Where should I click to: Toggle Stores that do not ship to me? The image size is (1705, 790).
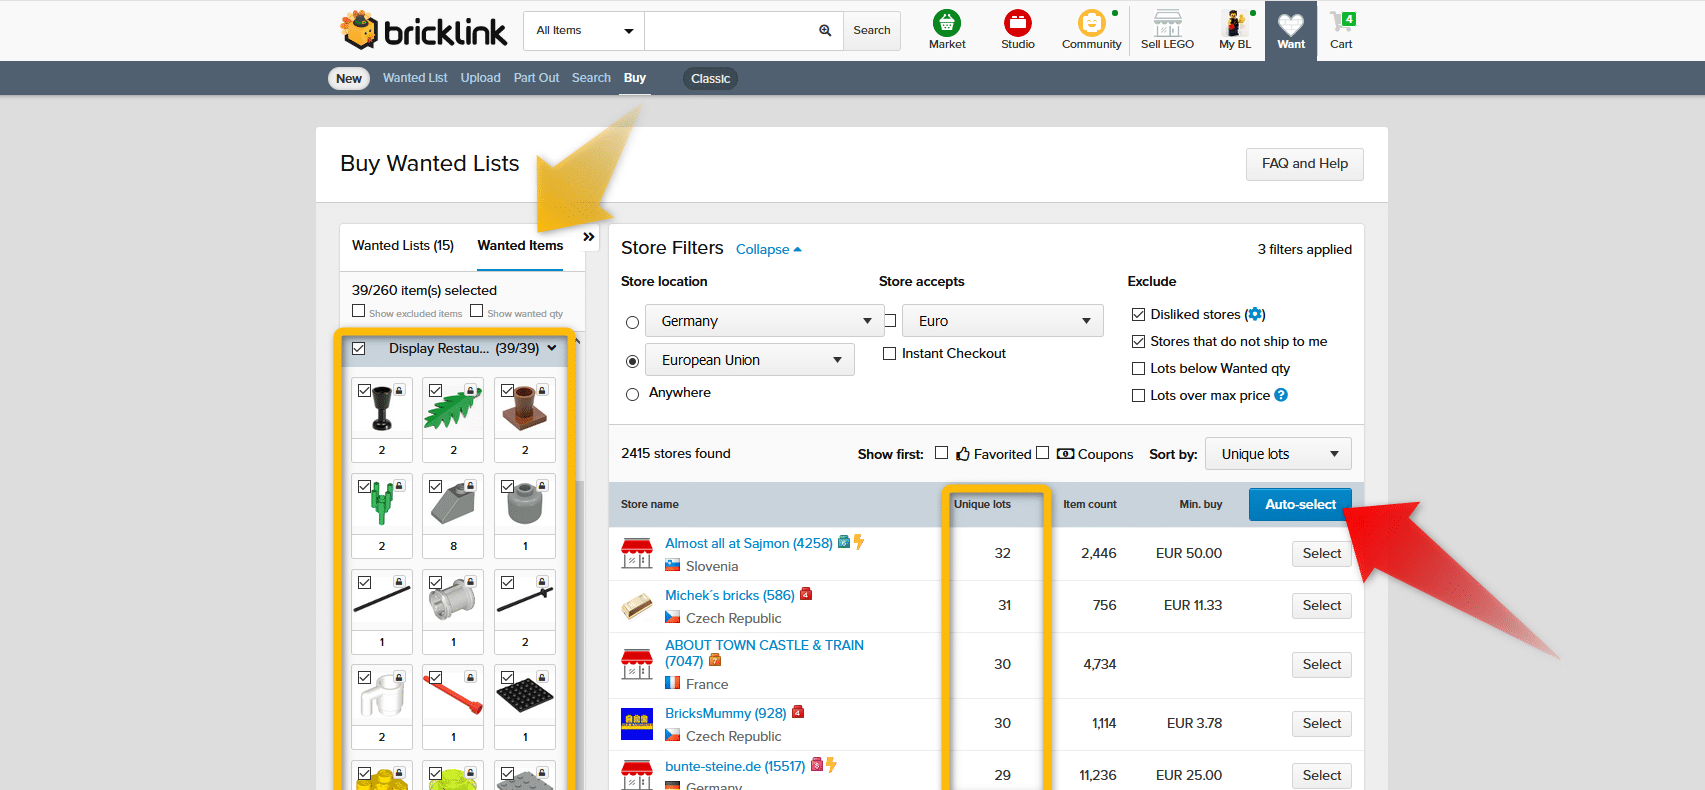pyautogui.click(x=1138, y=342)
